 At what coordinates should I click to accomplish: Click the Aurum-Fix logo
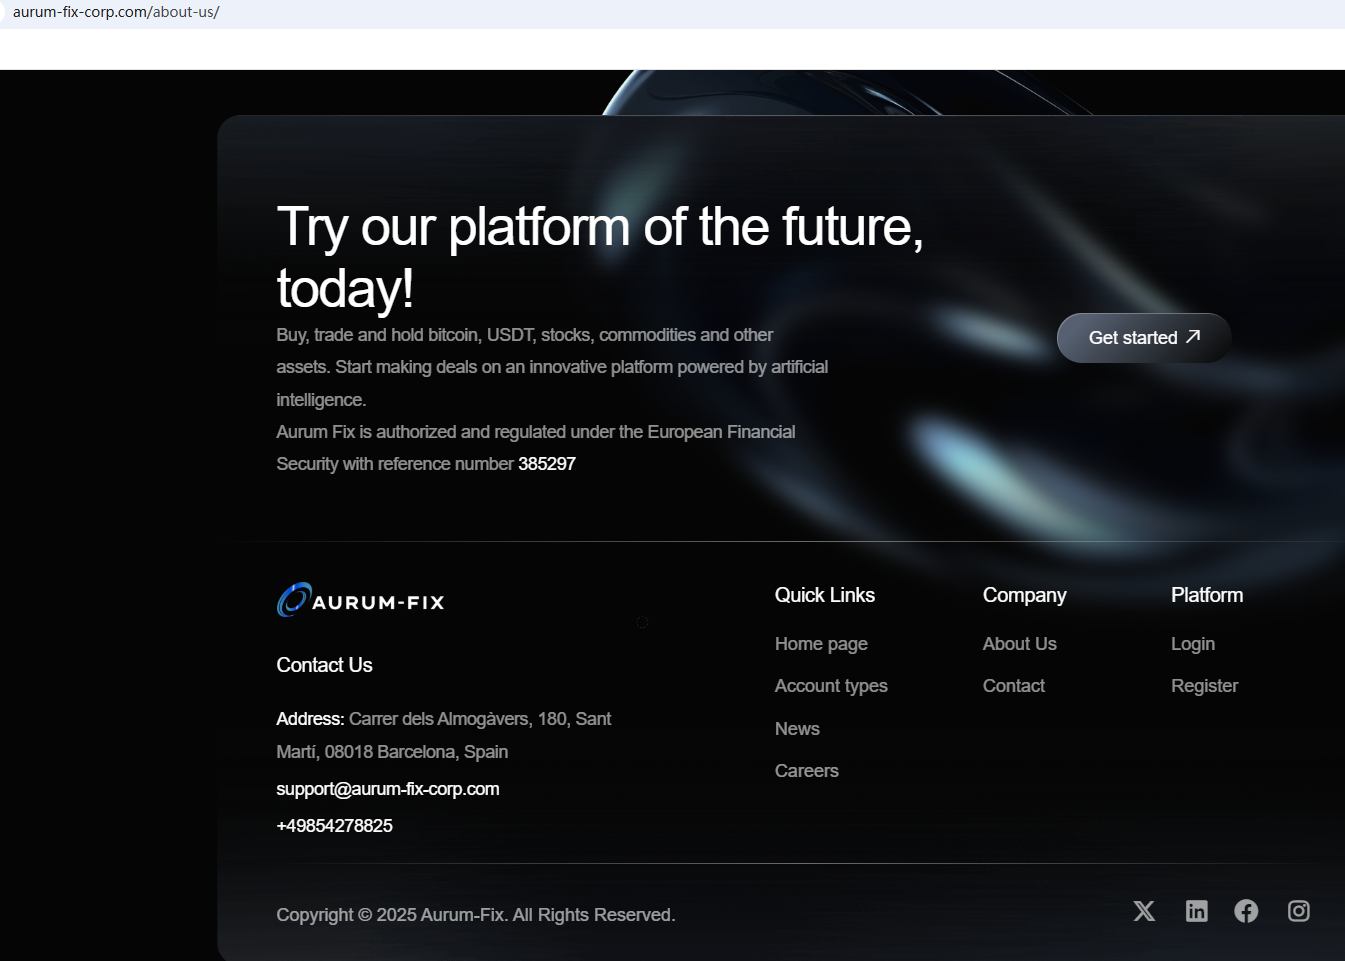point(360,600)
